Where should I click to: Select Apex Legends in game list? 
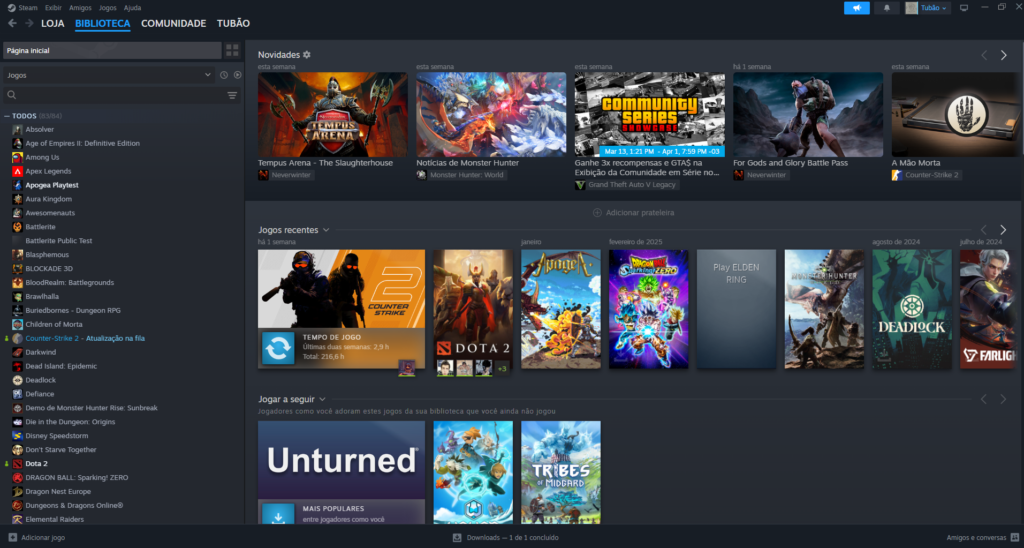click(x=48, y=171)
